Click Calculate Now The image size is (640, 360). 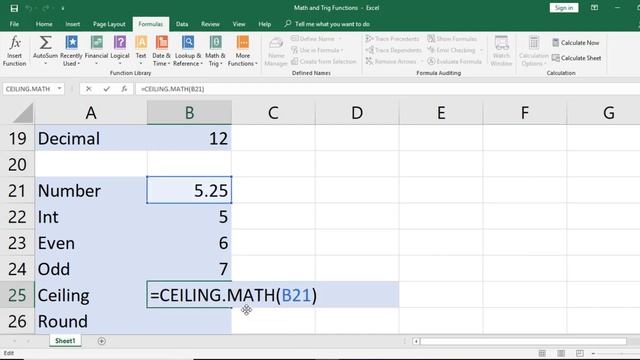click(576, 42)
